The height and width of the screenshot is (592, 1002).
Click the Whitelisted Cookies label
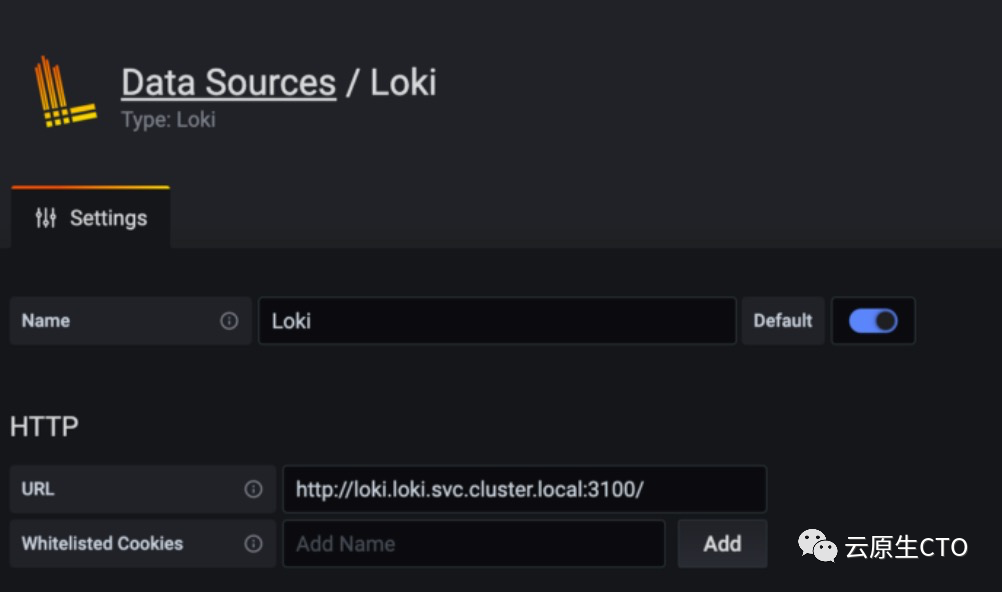tap(102, 544)
